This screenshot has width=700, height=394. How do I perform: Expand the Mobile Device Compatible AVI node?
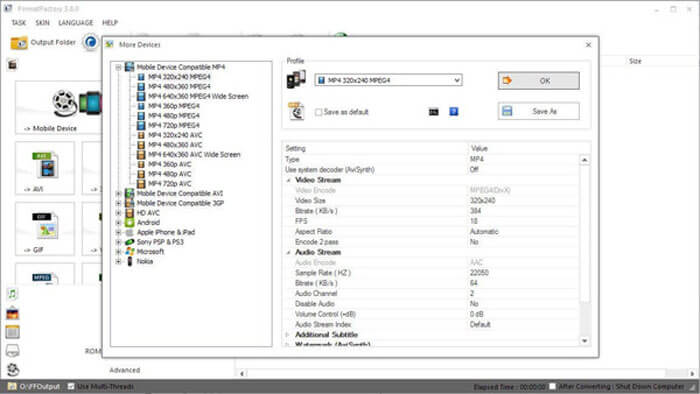click(118, 193)
